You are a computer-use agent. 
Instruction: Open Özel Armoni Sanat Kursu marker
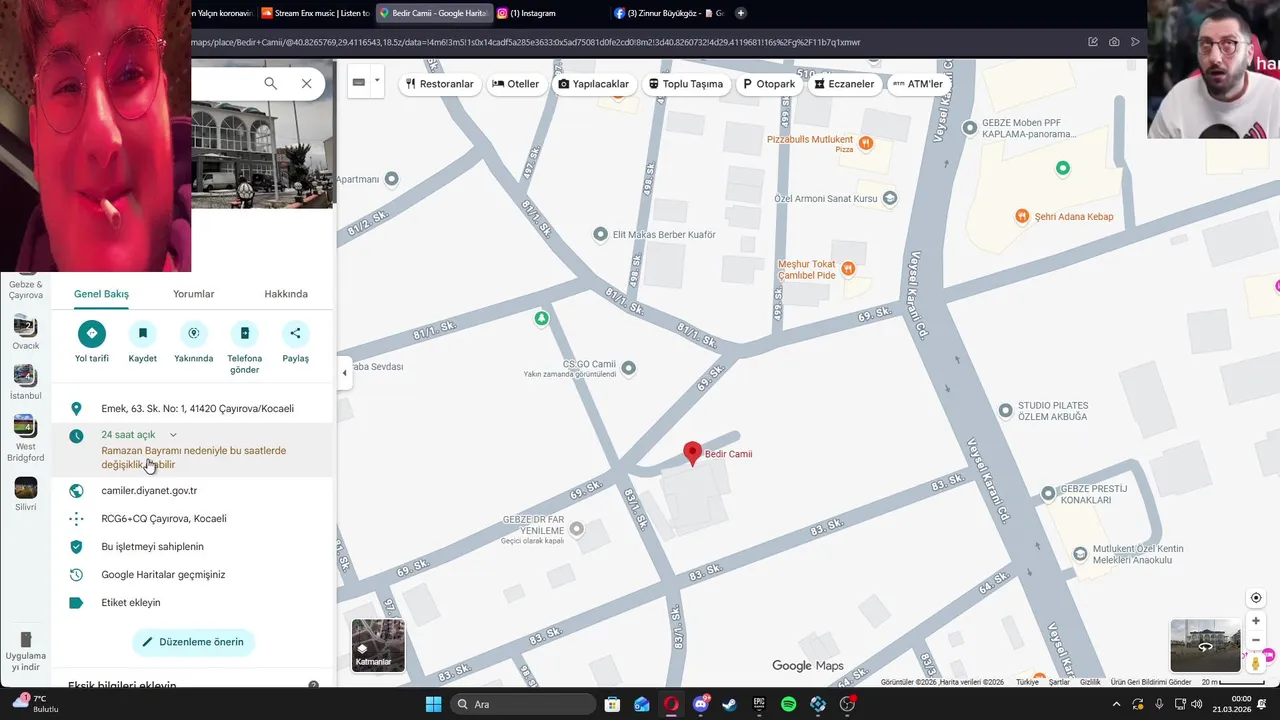coord(890,198)
